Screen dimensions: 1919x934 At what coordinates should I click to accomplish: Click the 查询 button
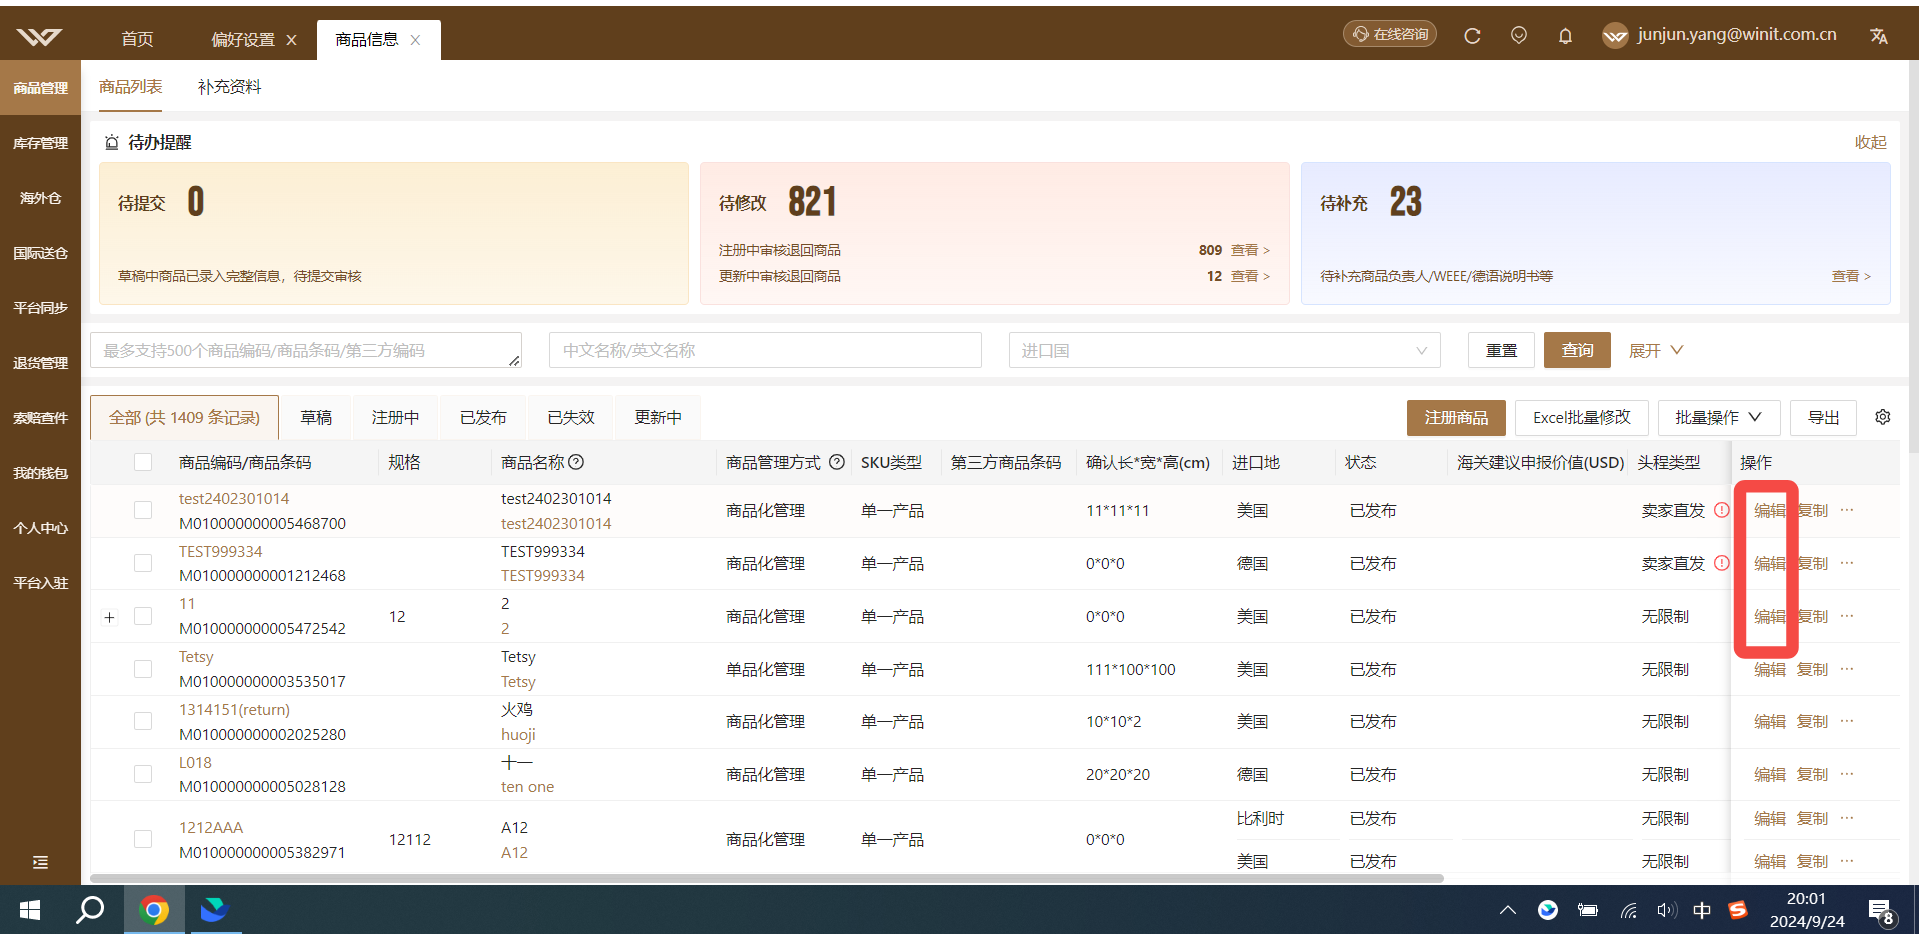1577,350
